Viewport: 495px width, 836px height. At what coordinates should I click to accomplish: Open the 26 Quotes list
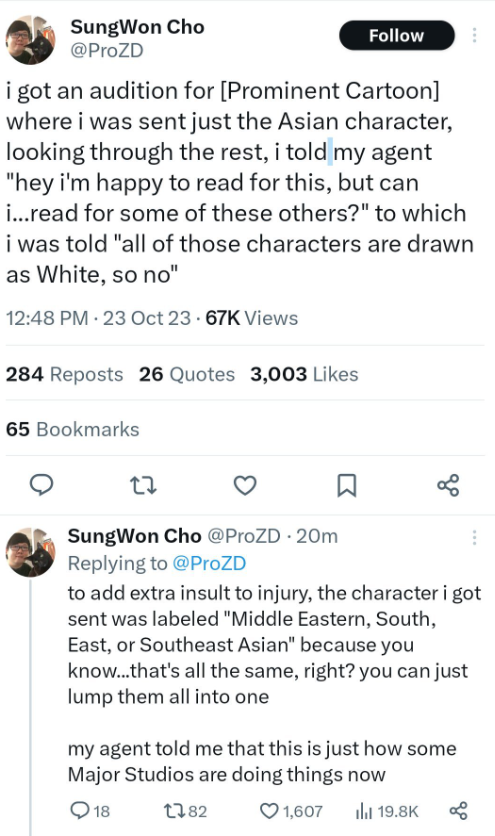coord(187,374)
